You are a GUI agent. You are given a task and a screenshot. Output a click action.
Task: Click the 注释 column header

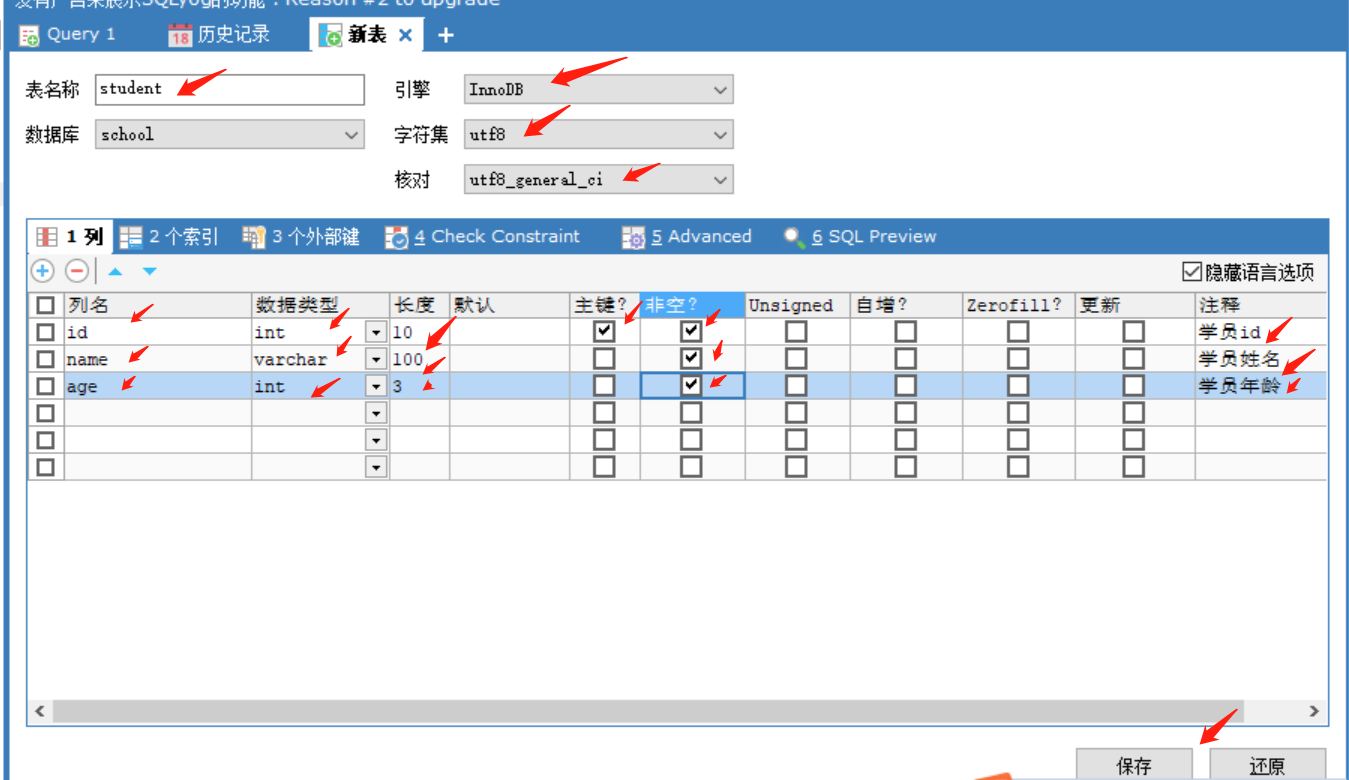pyautogui.click(x=1261, y=305)
